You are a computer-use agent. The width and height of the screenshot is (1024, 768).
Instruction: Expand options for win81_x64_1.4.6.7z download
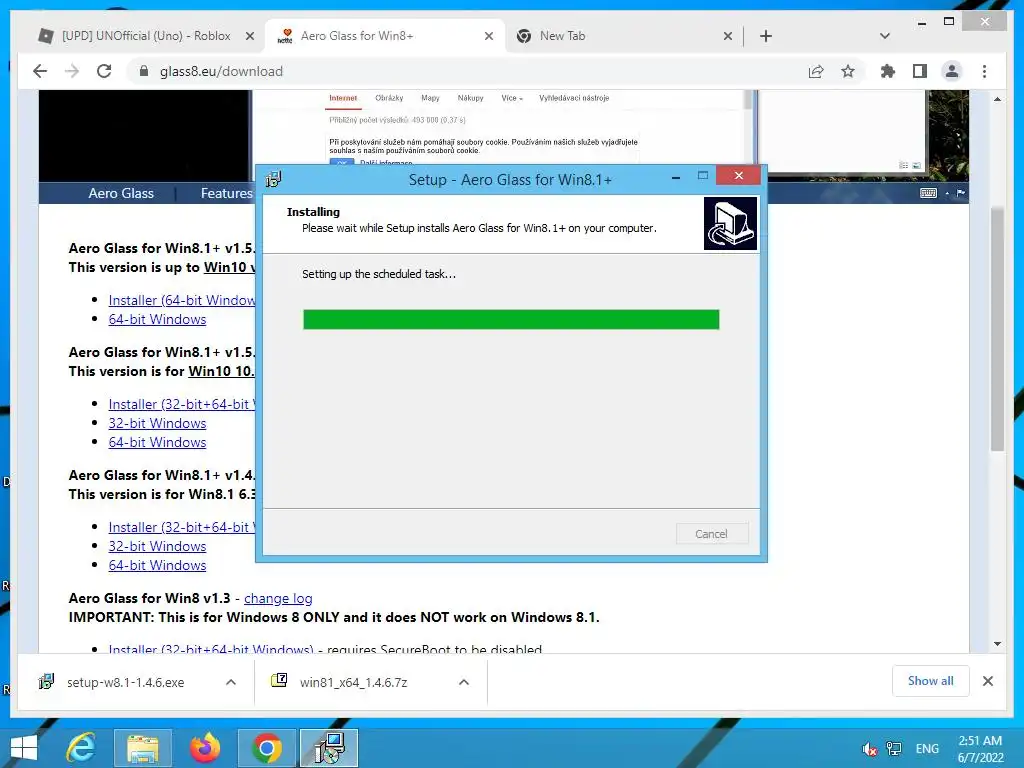[x=464, y=682]
